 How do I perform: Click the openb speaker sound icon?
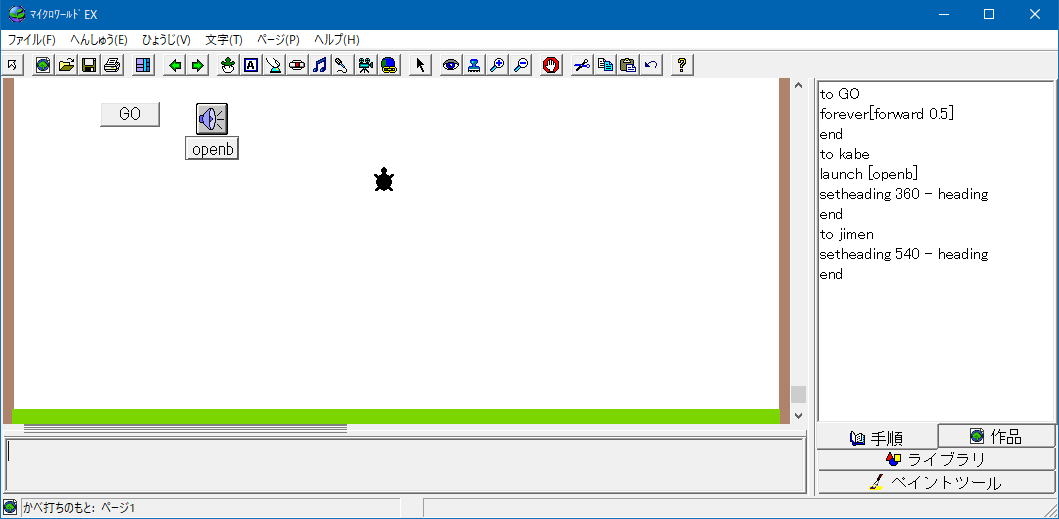[x=212, y=119]
